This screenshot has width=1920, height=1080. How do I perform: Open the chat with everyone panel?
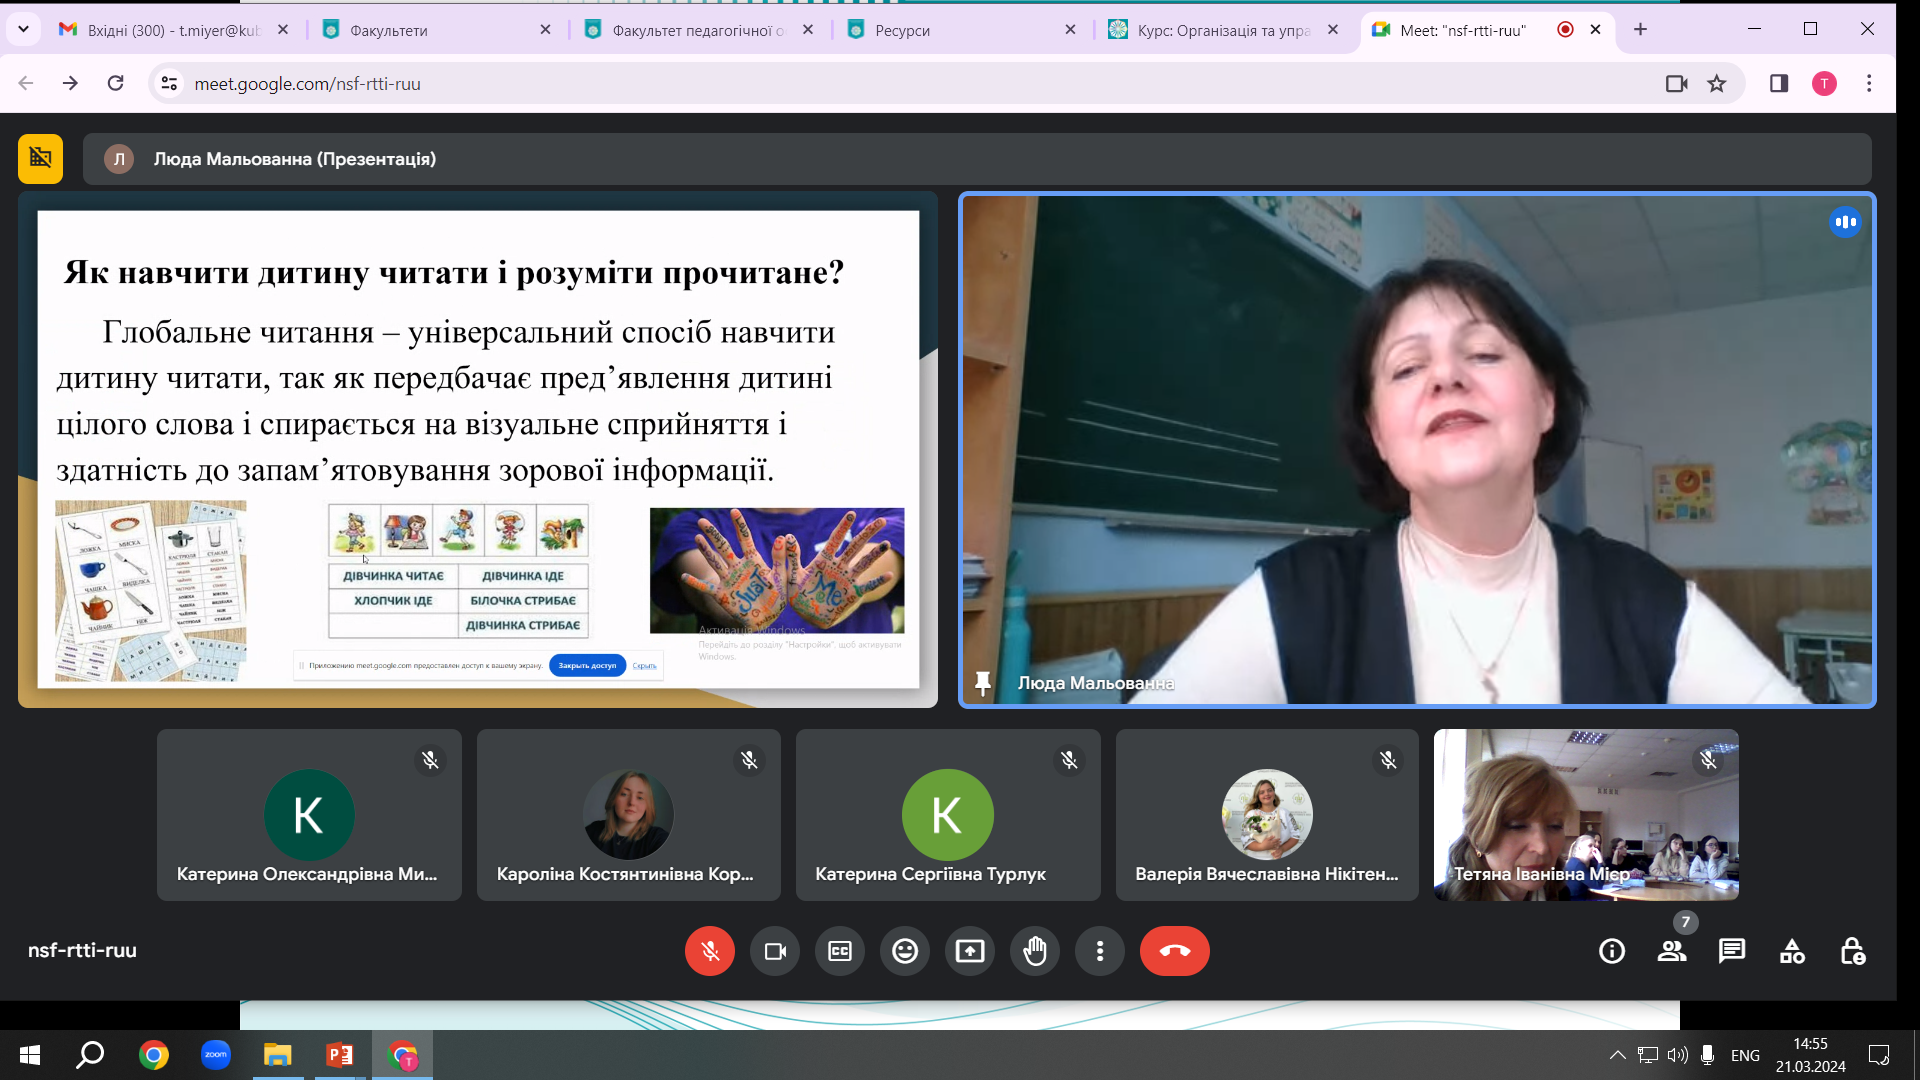coord(1731,951)
